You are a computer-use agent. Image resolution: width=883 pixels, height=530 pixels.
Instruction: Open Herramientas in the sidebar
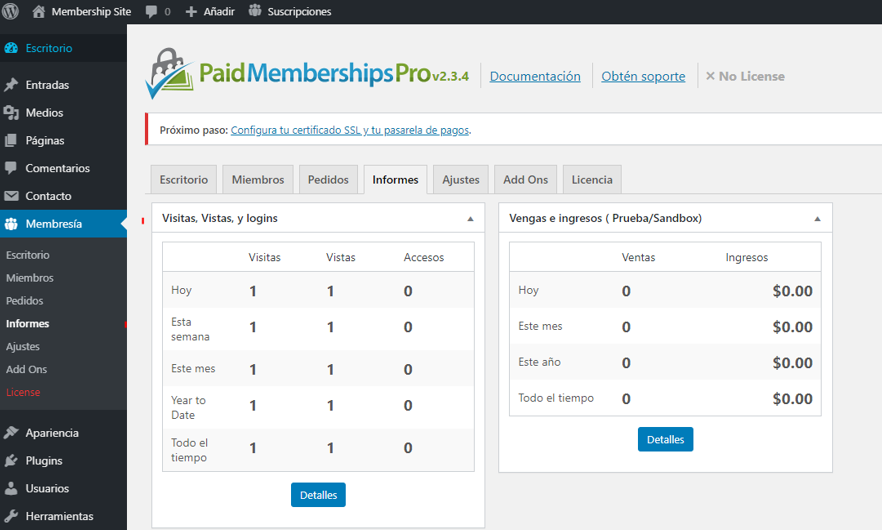tap(59, 516)
